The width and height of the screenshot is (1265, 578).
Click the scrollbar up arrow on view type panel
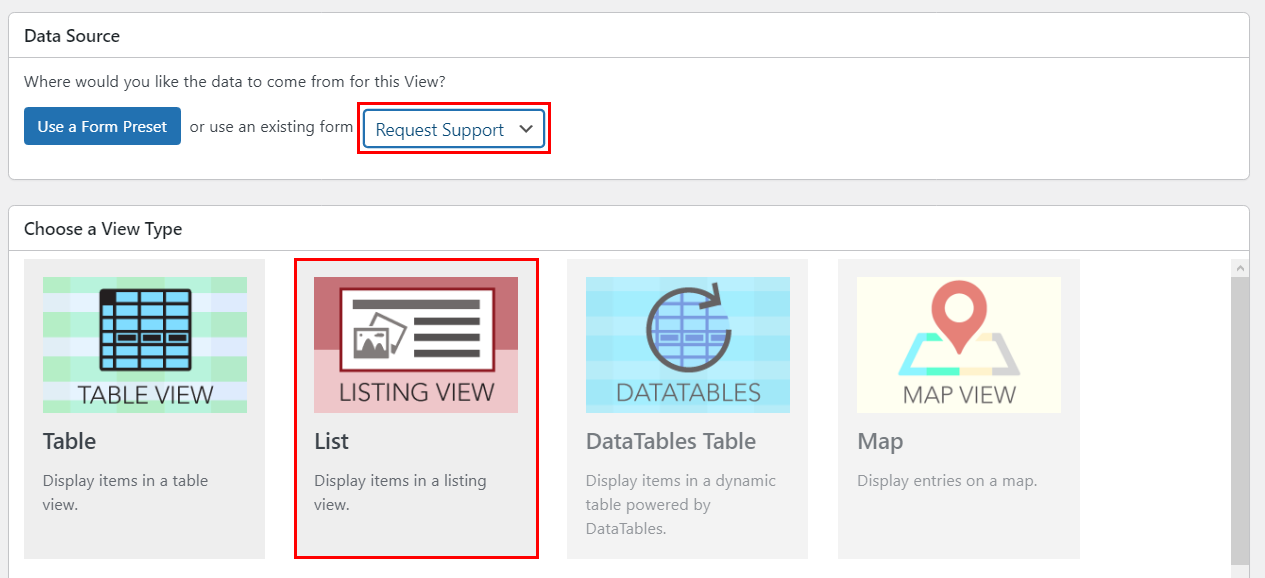click(1240, 268)
